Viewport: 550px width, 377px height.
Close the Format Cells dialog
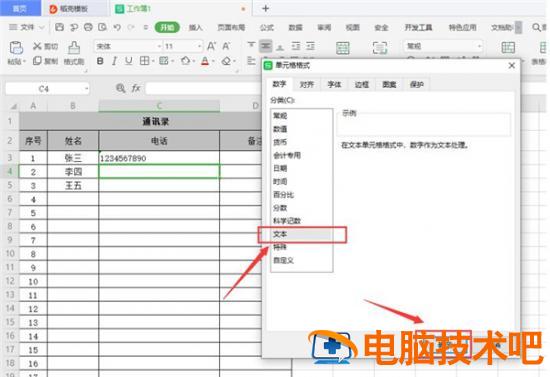(512, 66)
